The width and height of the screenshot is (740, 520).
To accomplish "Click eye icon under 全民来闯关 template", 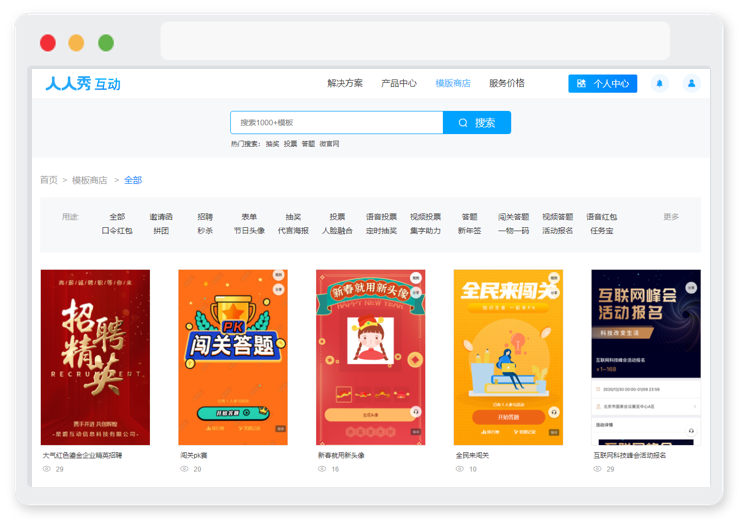I will [460, 469].
